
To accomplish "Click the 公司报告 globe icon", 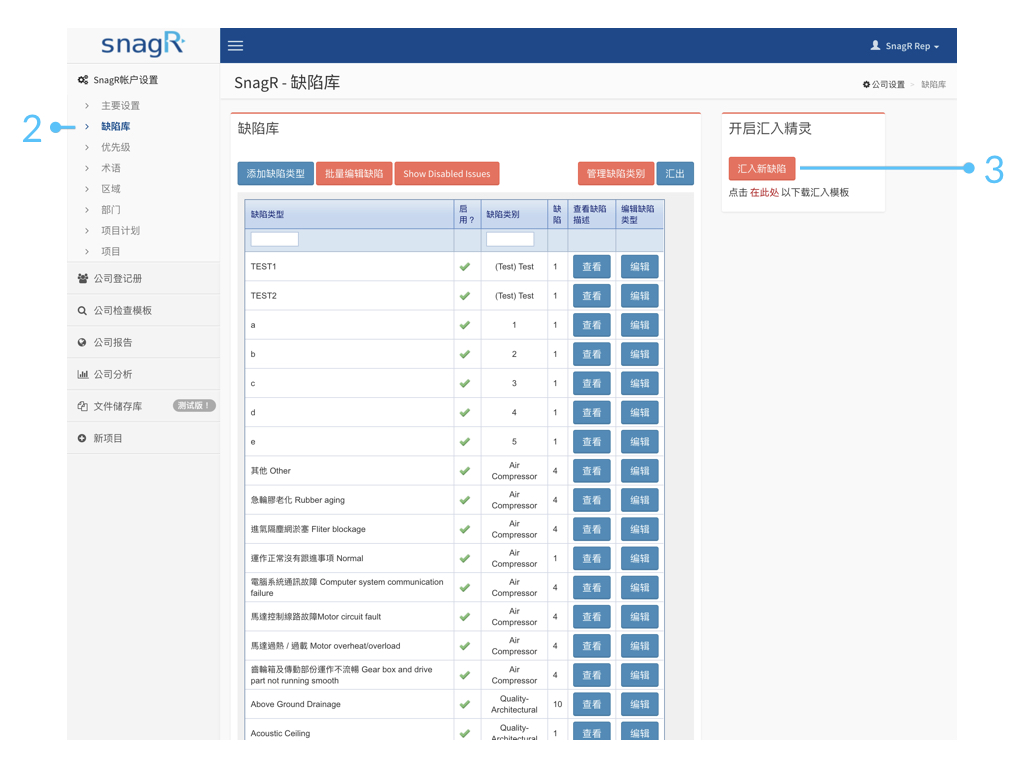I will (82, 342).
